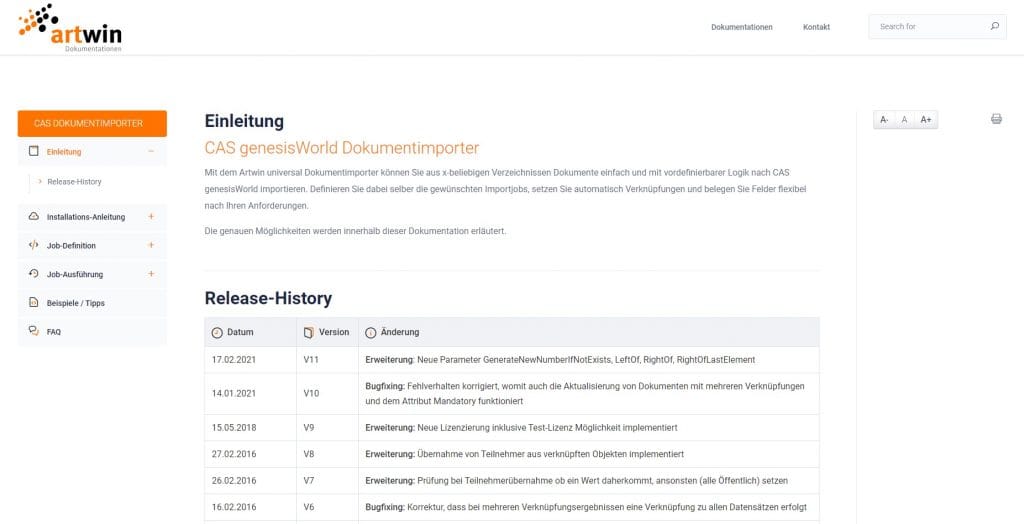Collapse the Einleitung section
The height and width of the screenshot is (524, 1024).
[151, 152]
